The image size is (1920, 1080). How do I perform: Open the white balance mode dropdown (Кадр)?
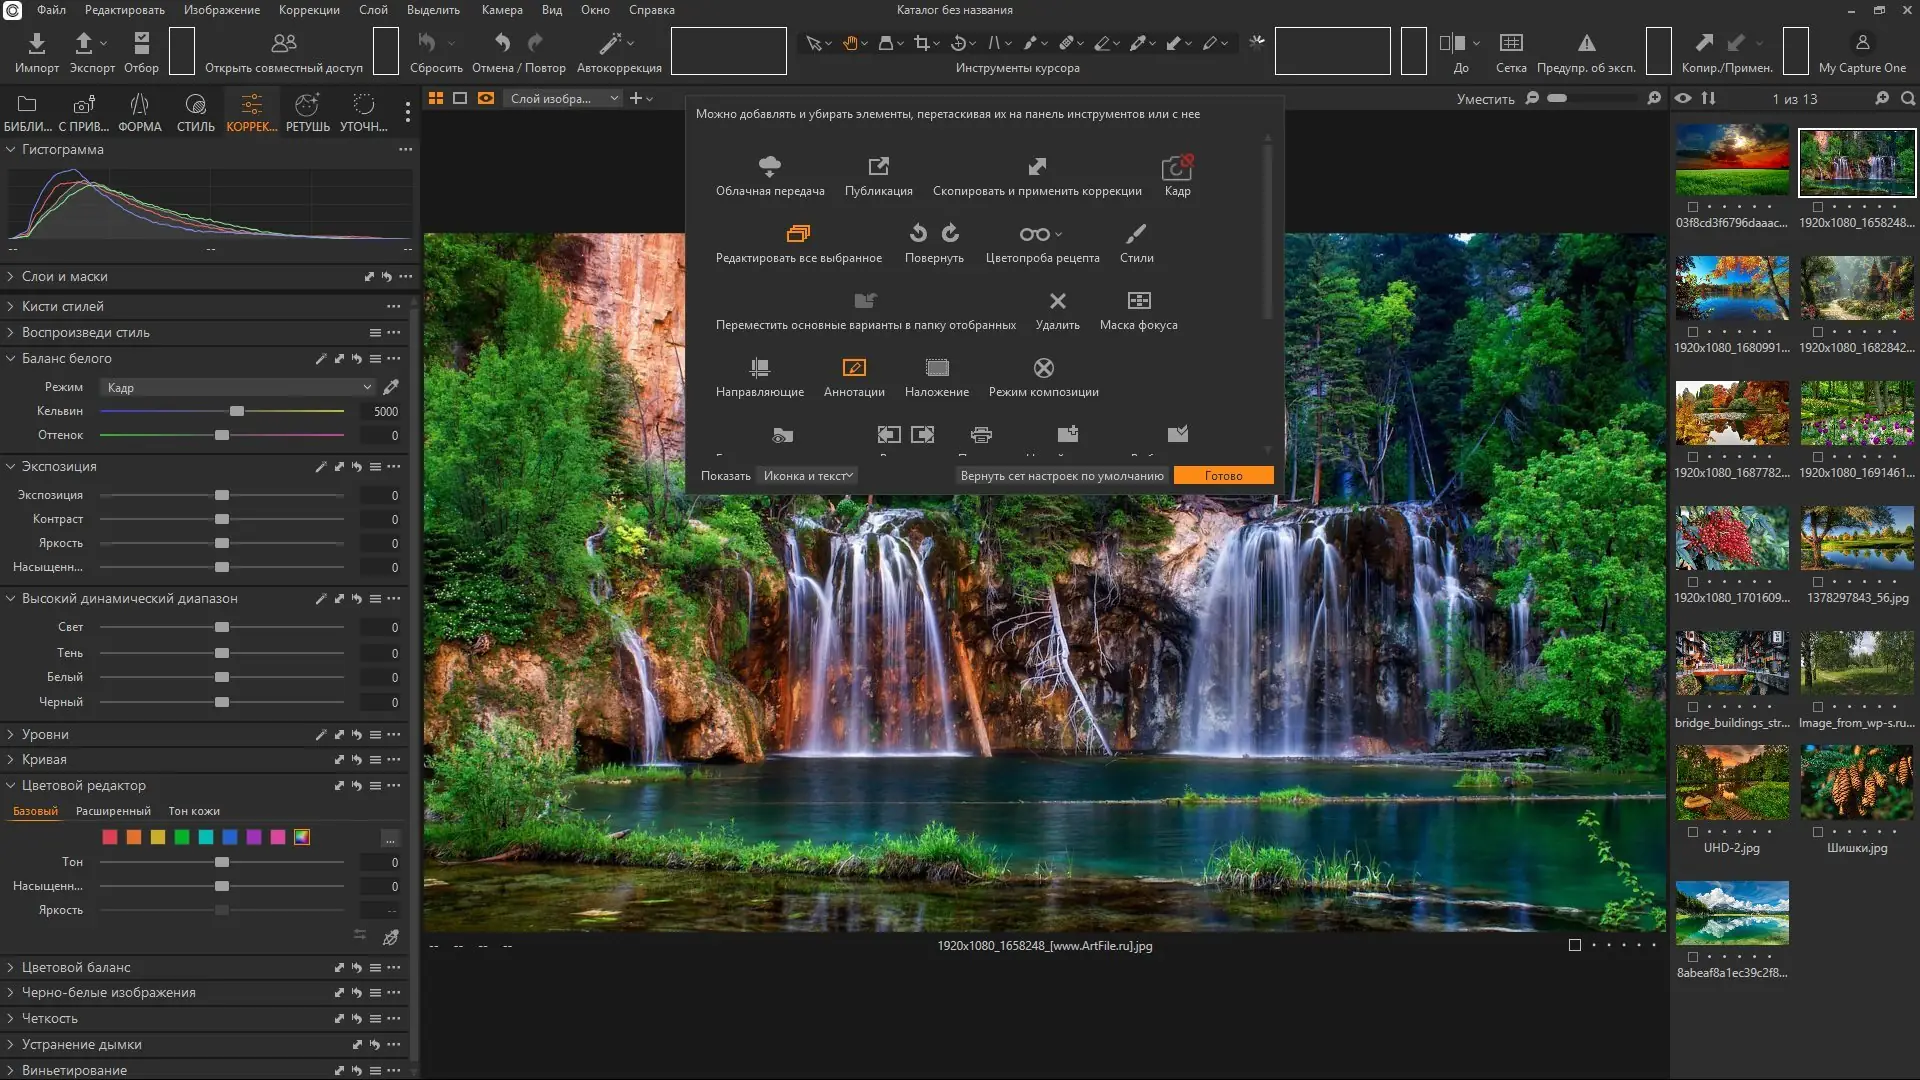click(237, 387)
